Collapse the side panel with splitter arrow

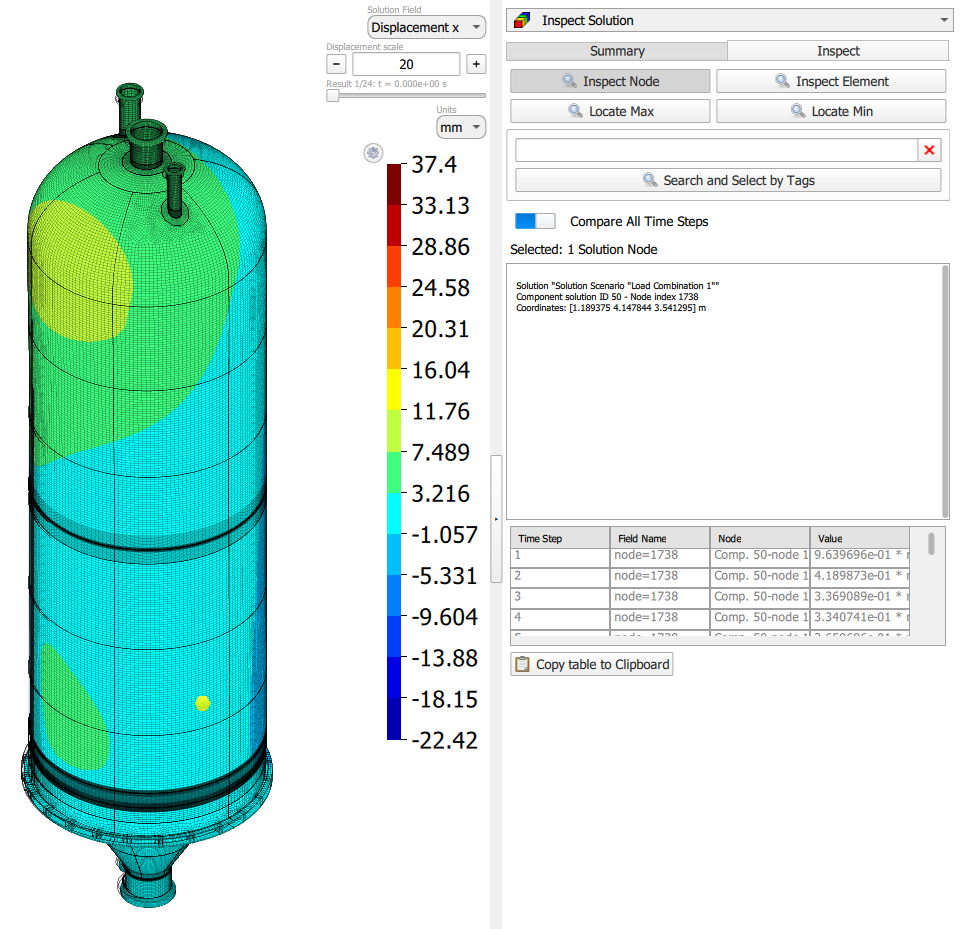coord(496,519)
